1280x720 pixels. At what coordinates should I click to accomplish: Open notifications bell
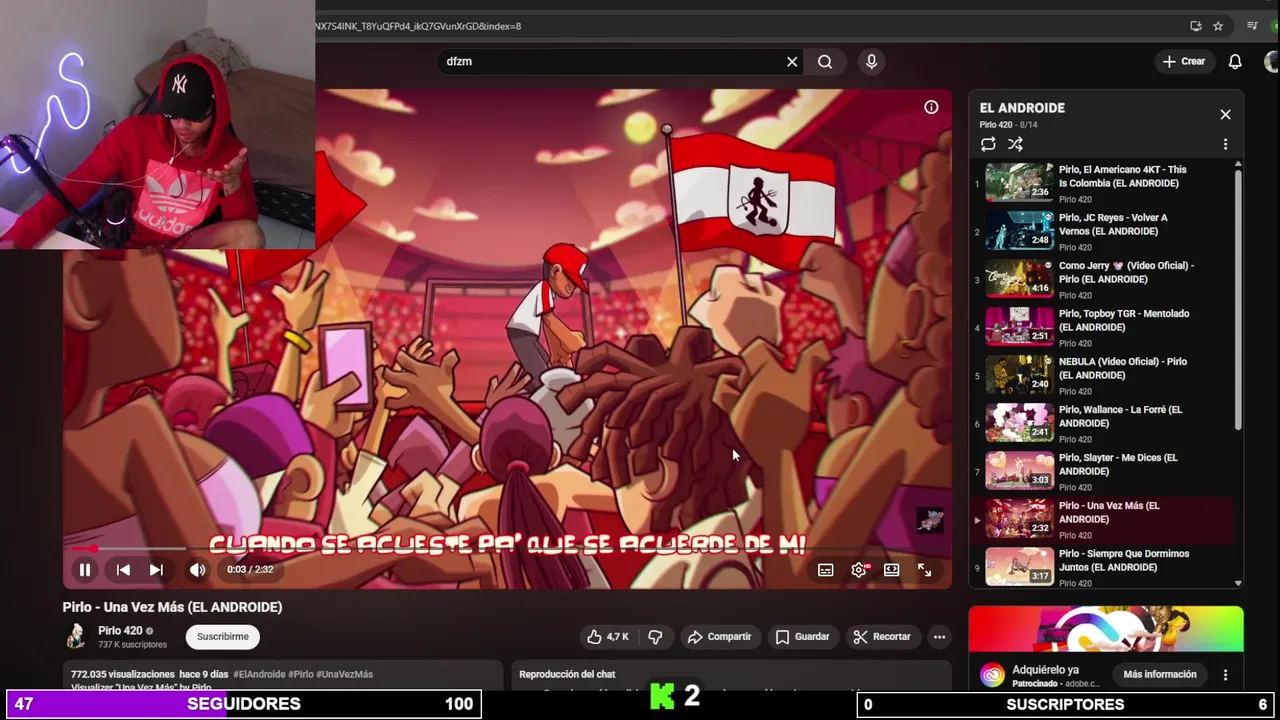coord(1235,62)
